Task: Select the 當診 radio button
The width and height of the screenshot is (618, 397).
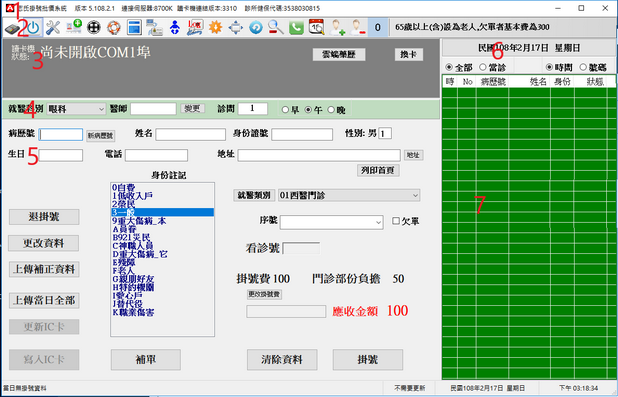Action: [483, 67]
